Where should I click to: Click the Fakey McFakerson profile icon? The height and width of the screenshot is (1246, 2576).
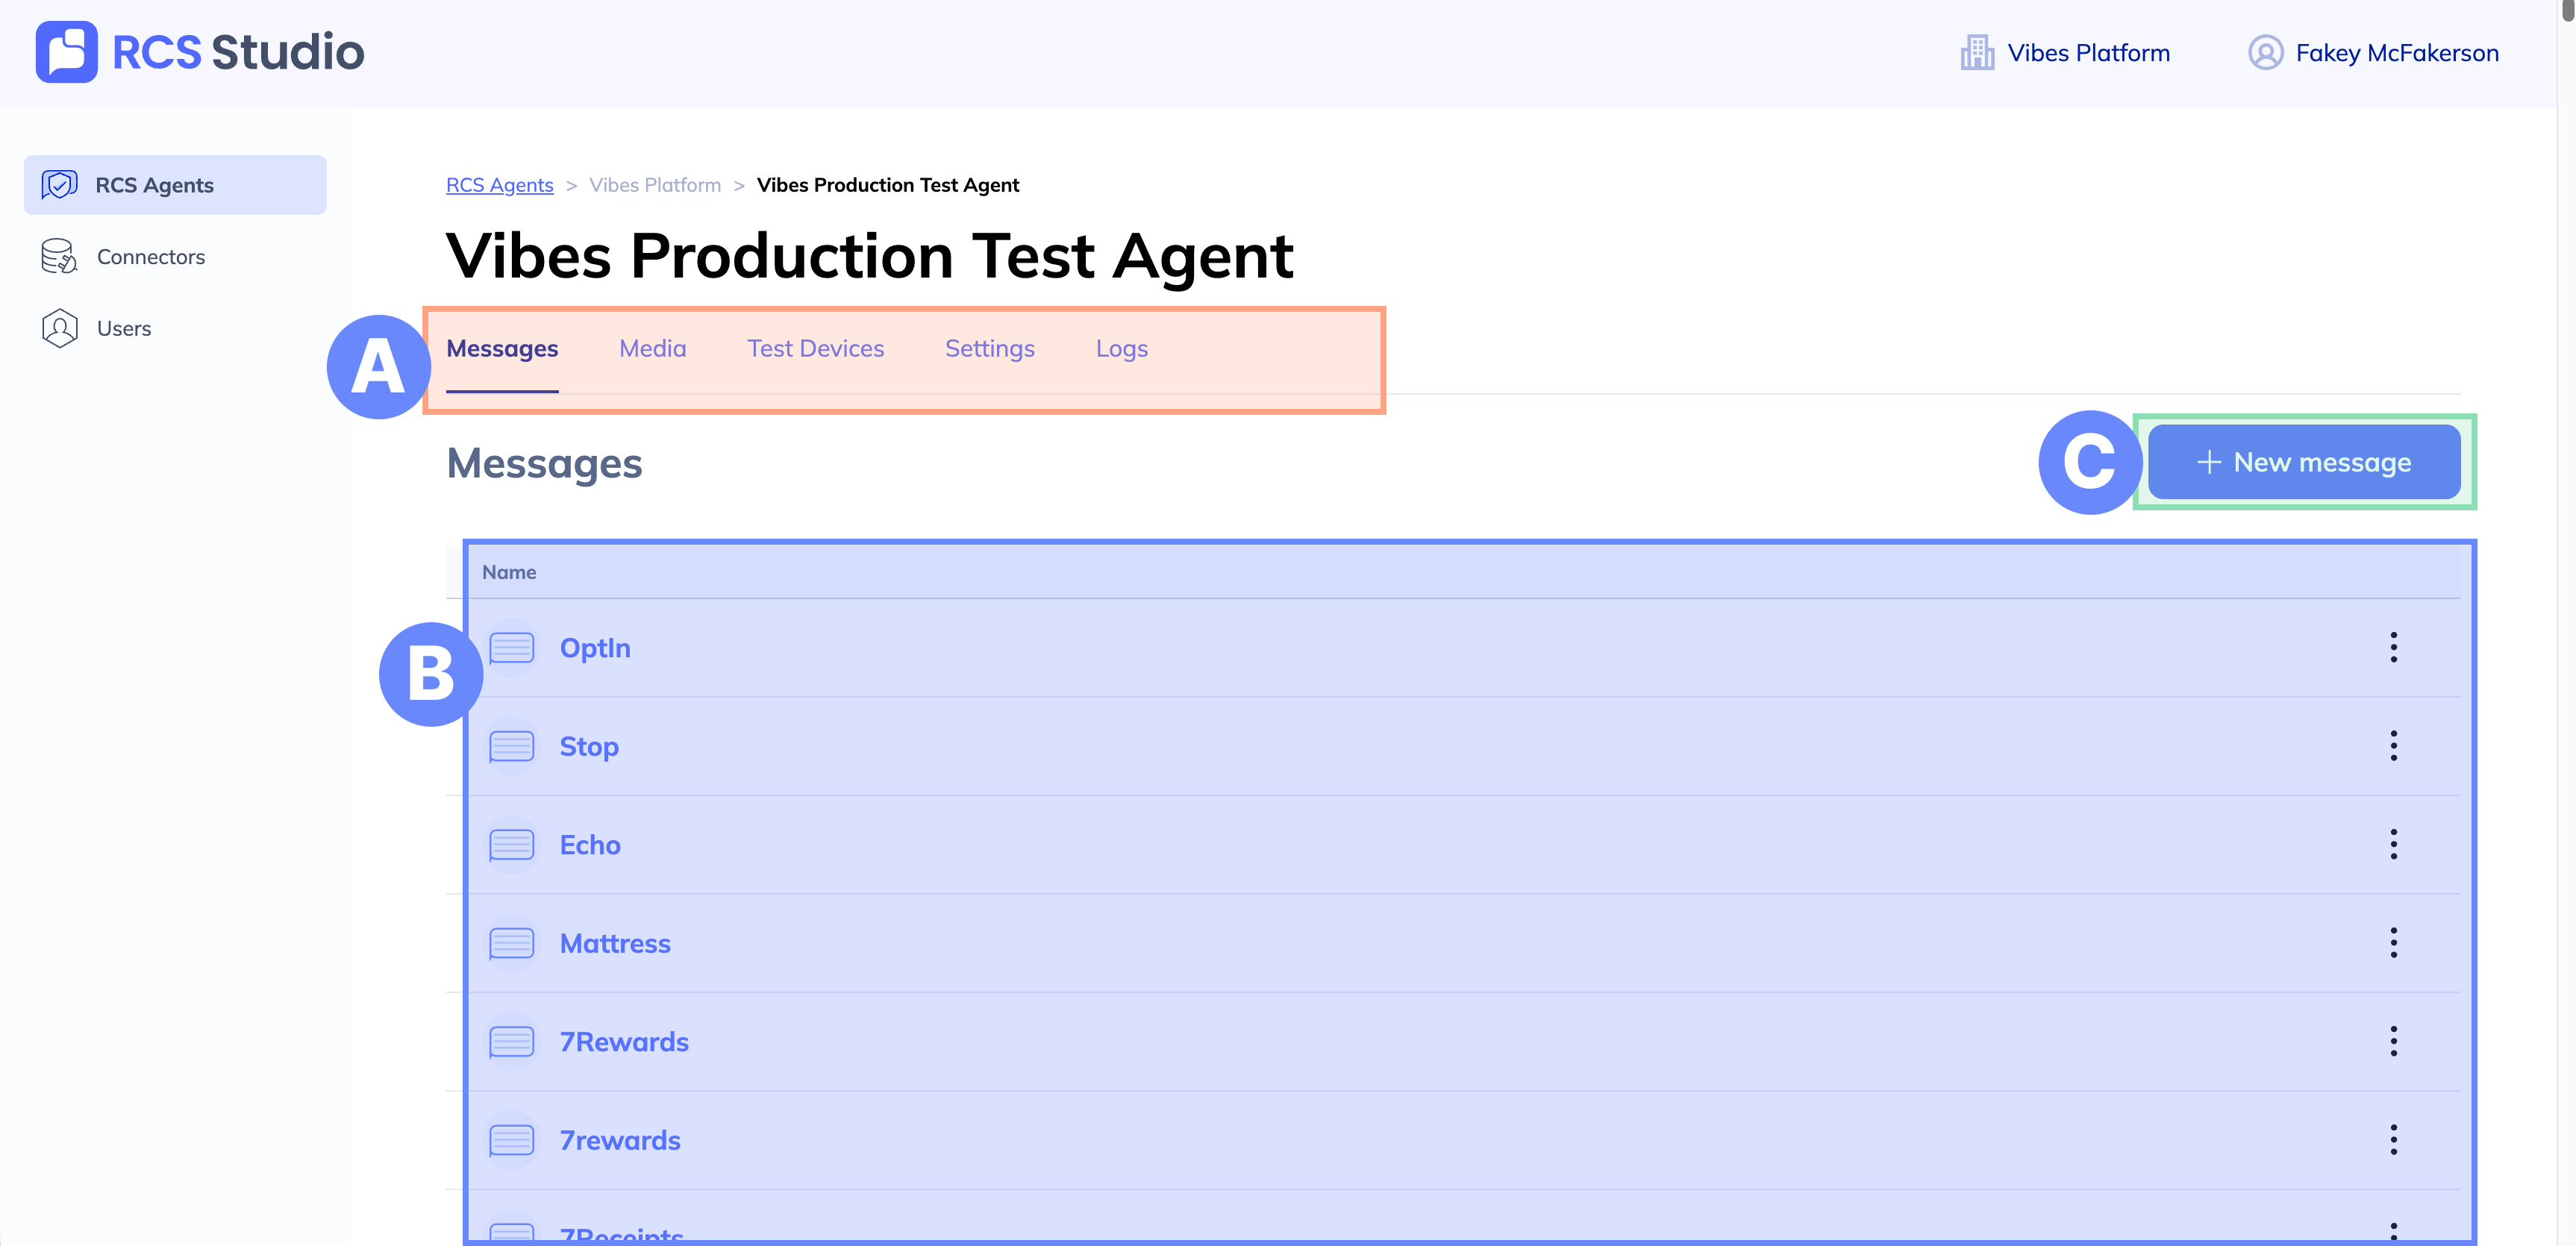click(2265, 53)
